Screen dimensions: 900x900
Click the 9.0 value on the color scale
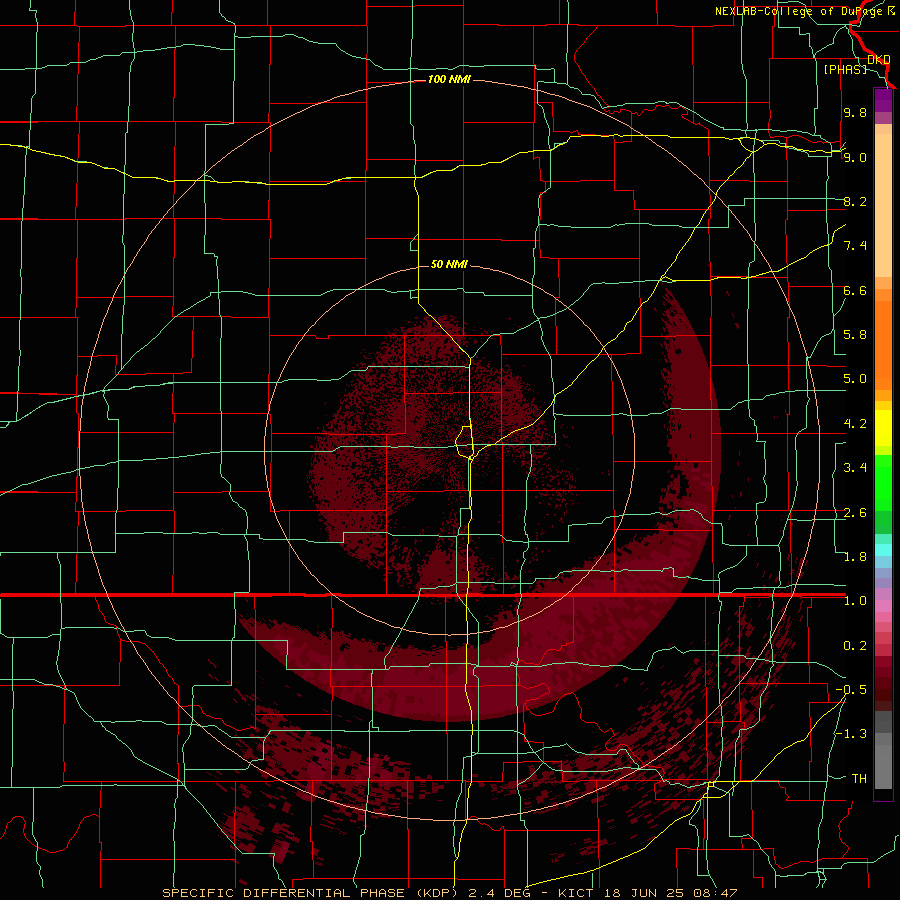[x=855, y=157]
